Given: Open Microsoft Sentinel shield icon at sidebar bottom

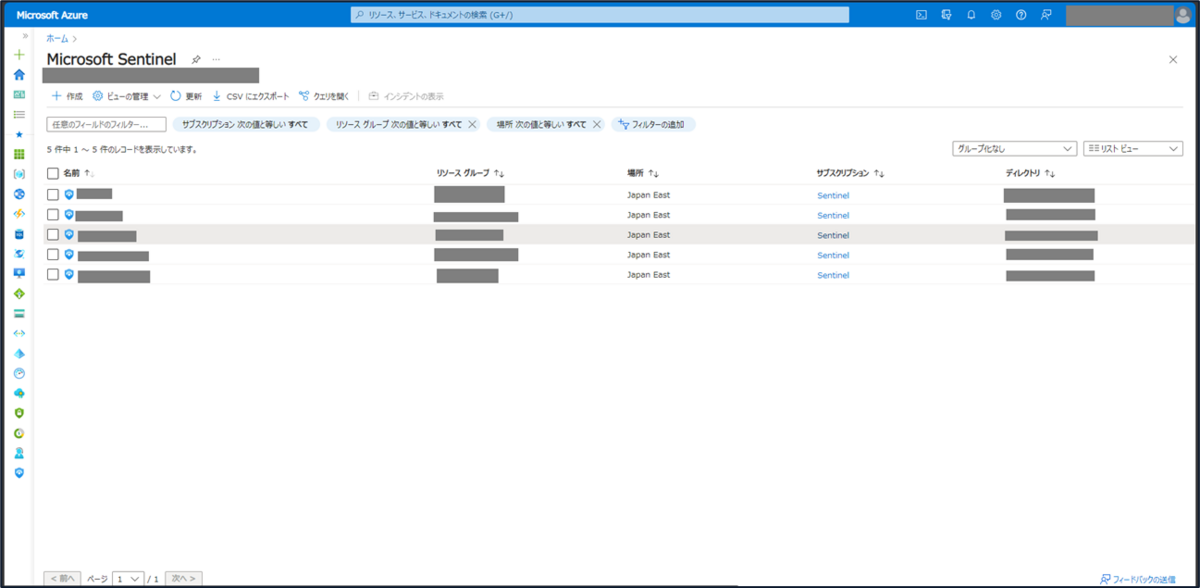Looking at the screenshot, I should coord(19,472).
